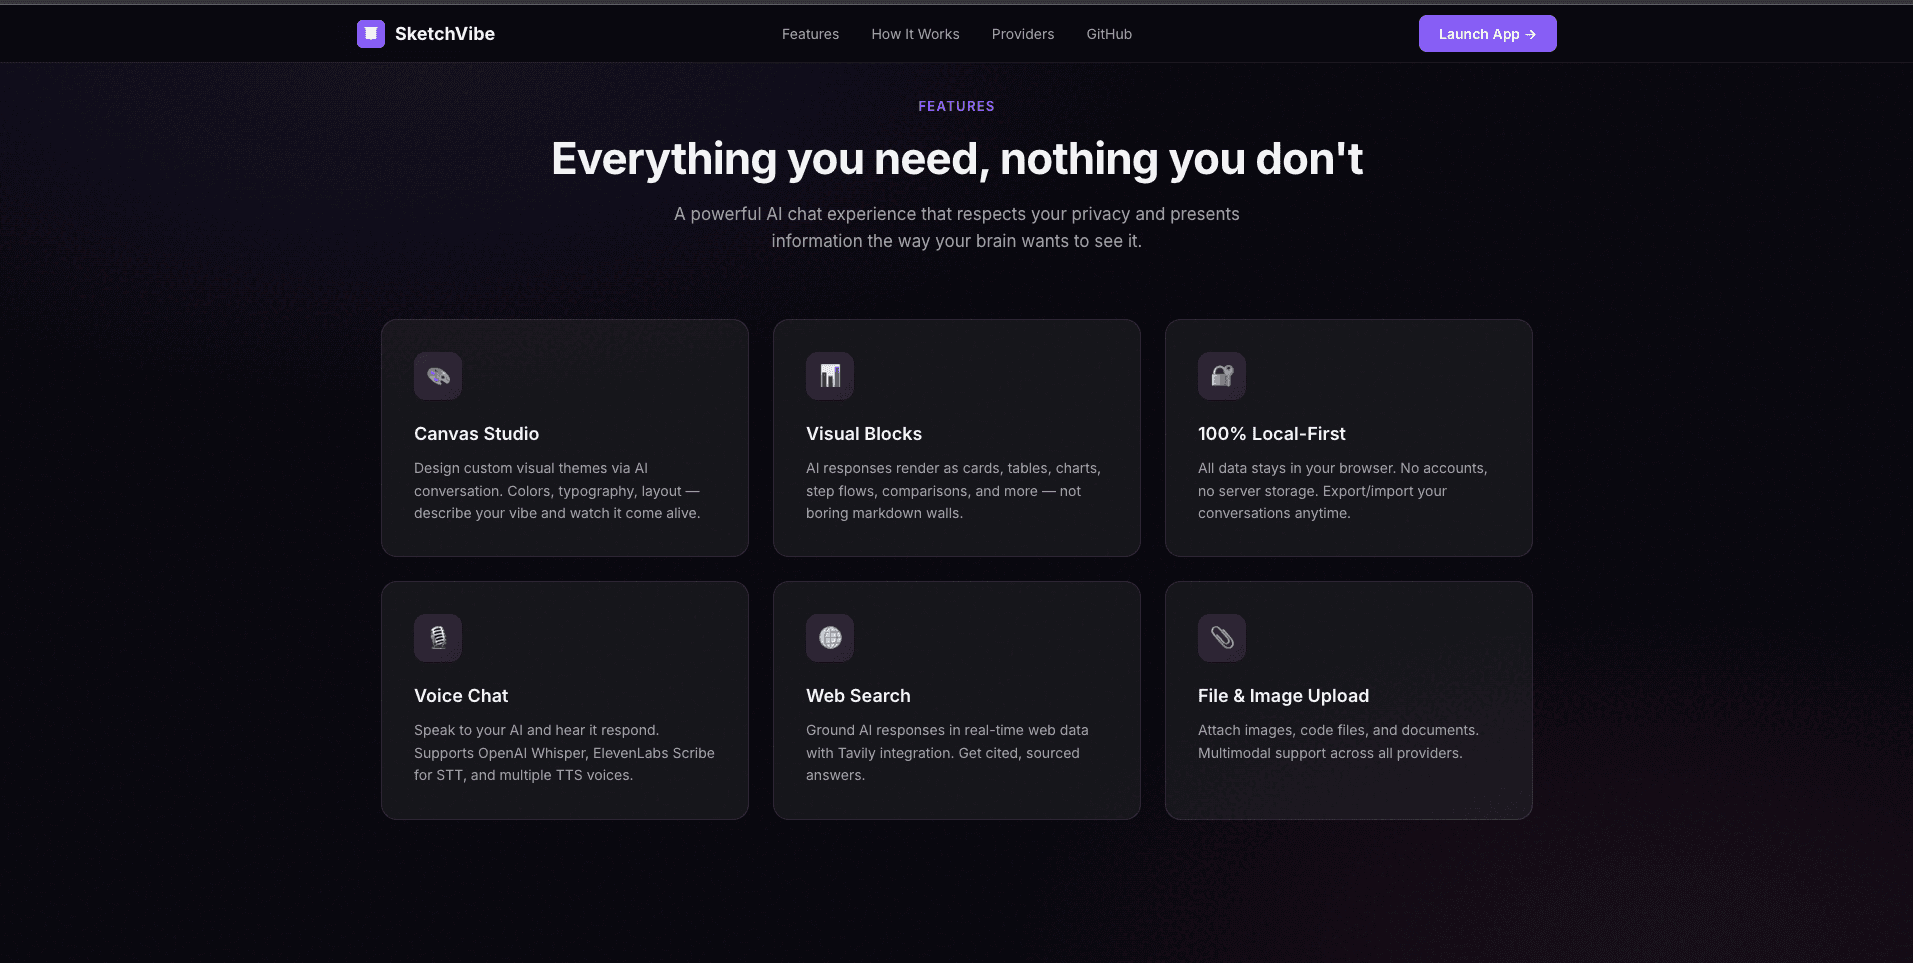Click the SketchVibe logo icon
Image resolution: width=1913 pixels, height=963 pixels.
(370, 33)
